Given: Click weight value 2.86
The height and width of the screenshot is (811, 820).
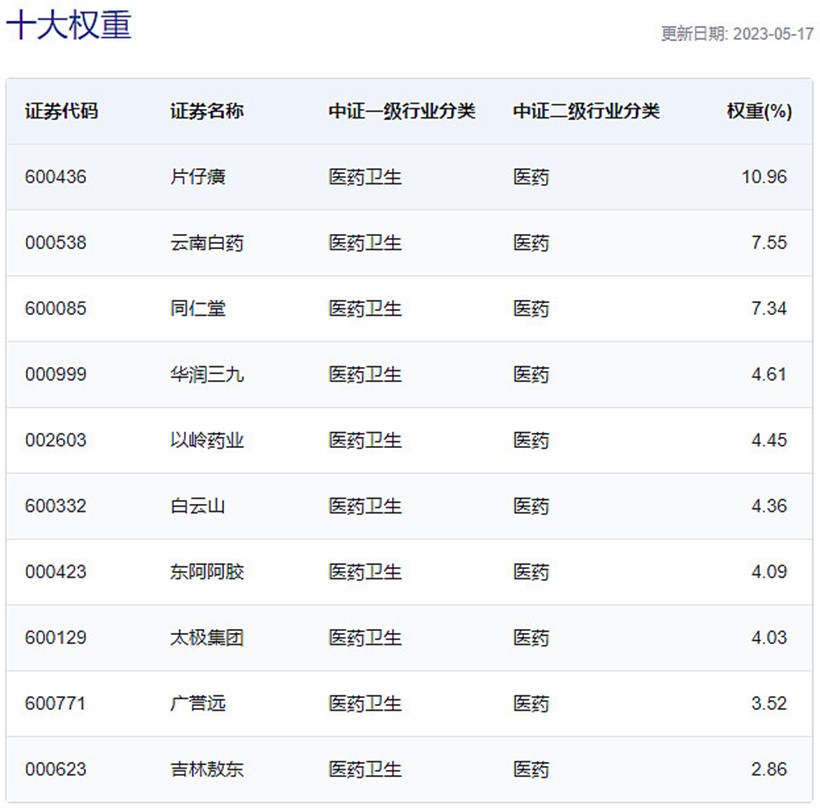Looking at the screenshot, I should 769,770.
